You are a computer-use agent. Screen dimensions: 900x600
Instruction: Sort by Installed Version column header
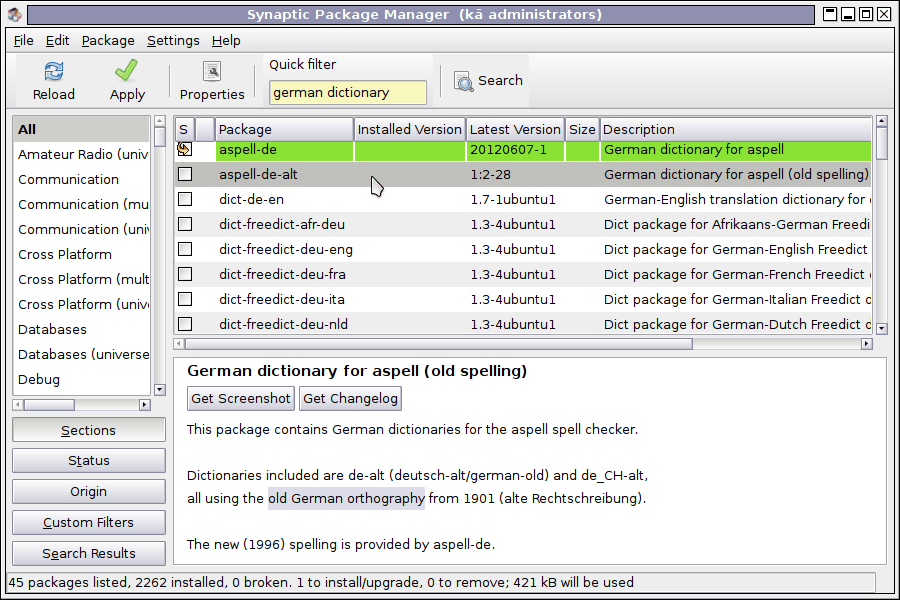(x=409, y=129)
